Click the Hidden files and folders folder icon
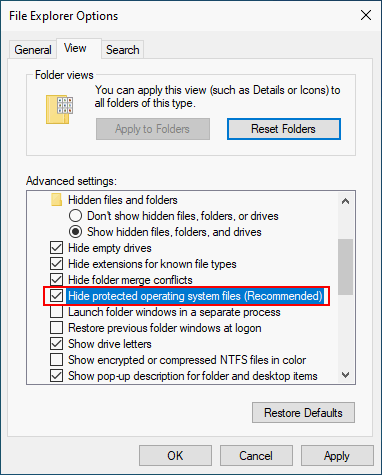 (56, 200)
